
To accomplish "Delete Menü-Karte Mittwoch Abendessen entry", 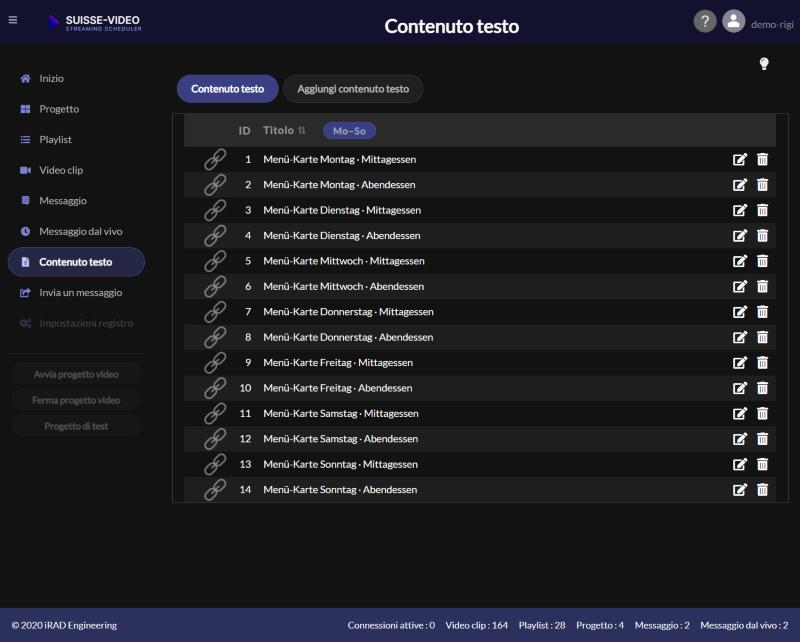I will tap(762, 286).
